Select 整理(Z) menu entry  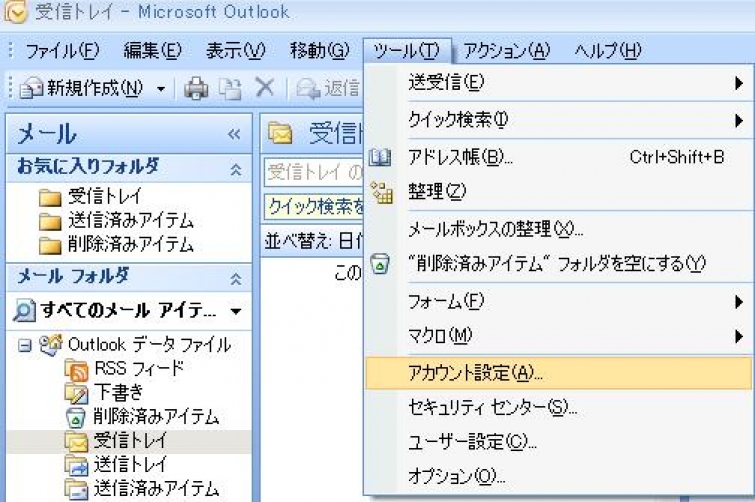click(559, 192)
